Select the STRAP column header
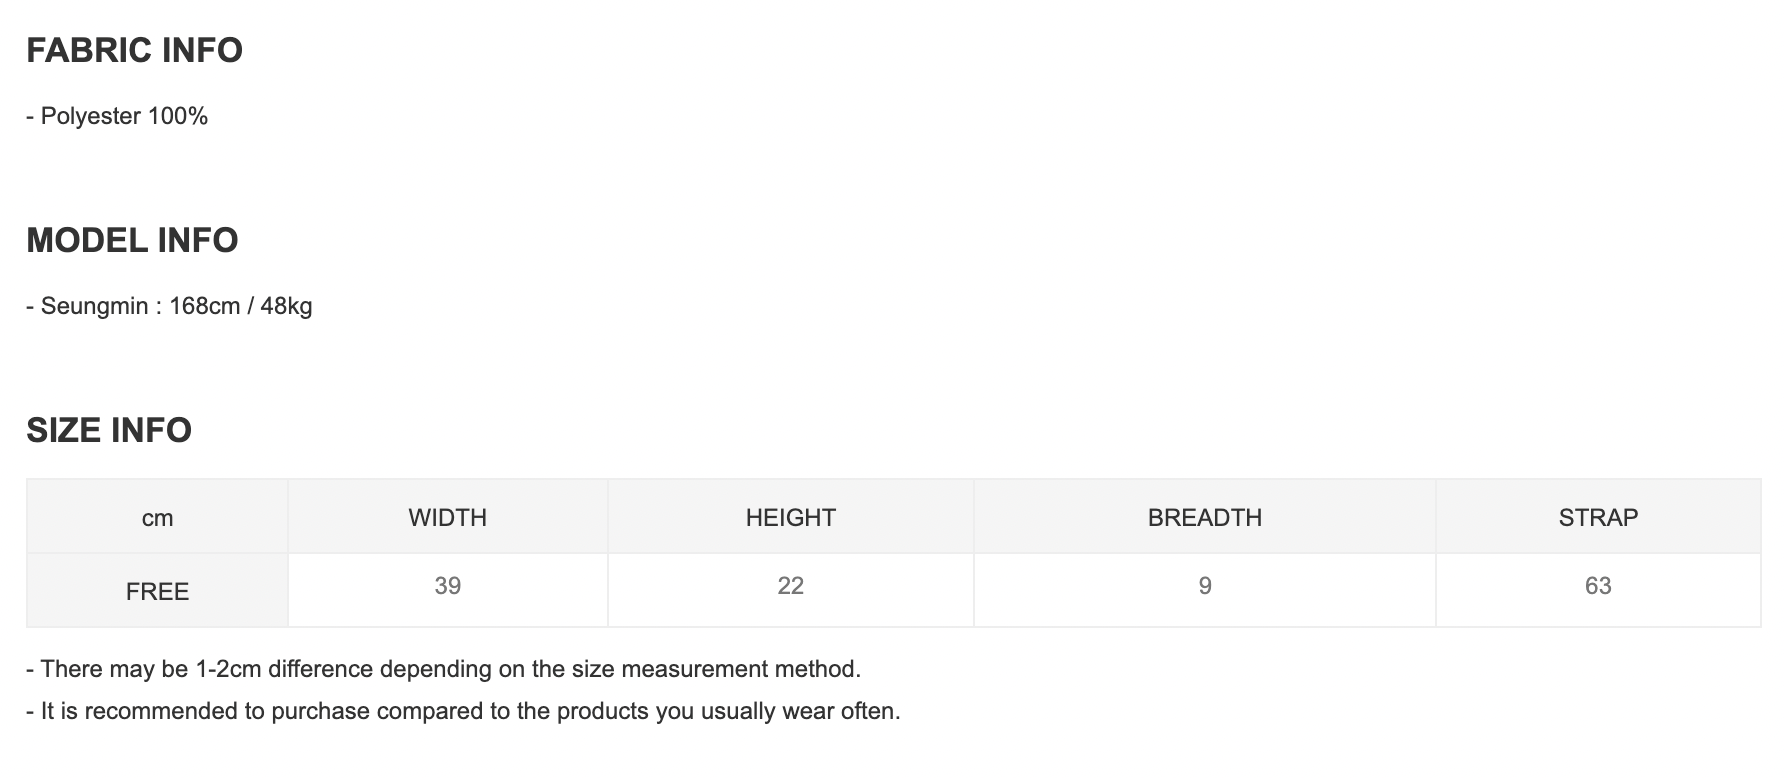 (1598, 518)
